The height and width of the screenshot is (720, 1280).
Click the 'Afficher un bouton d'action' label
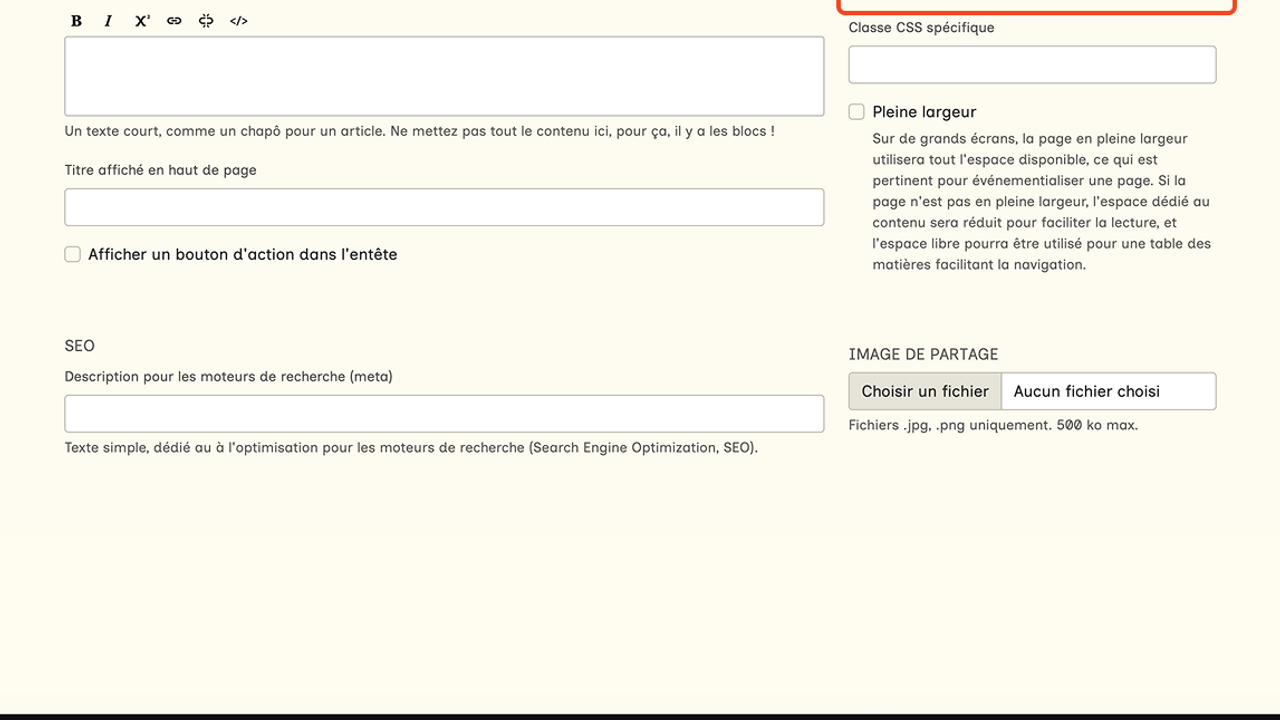(x=243, y=255)
